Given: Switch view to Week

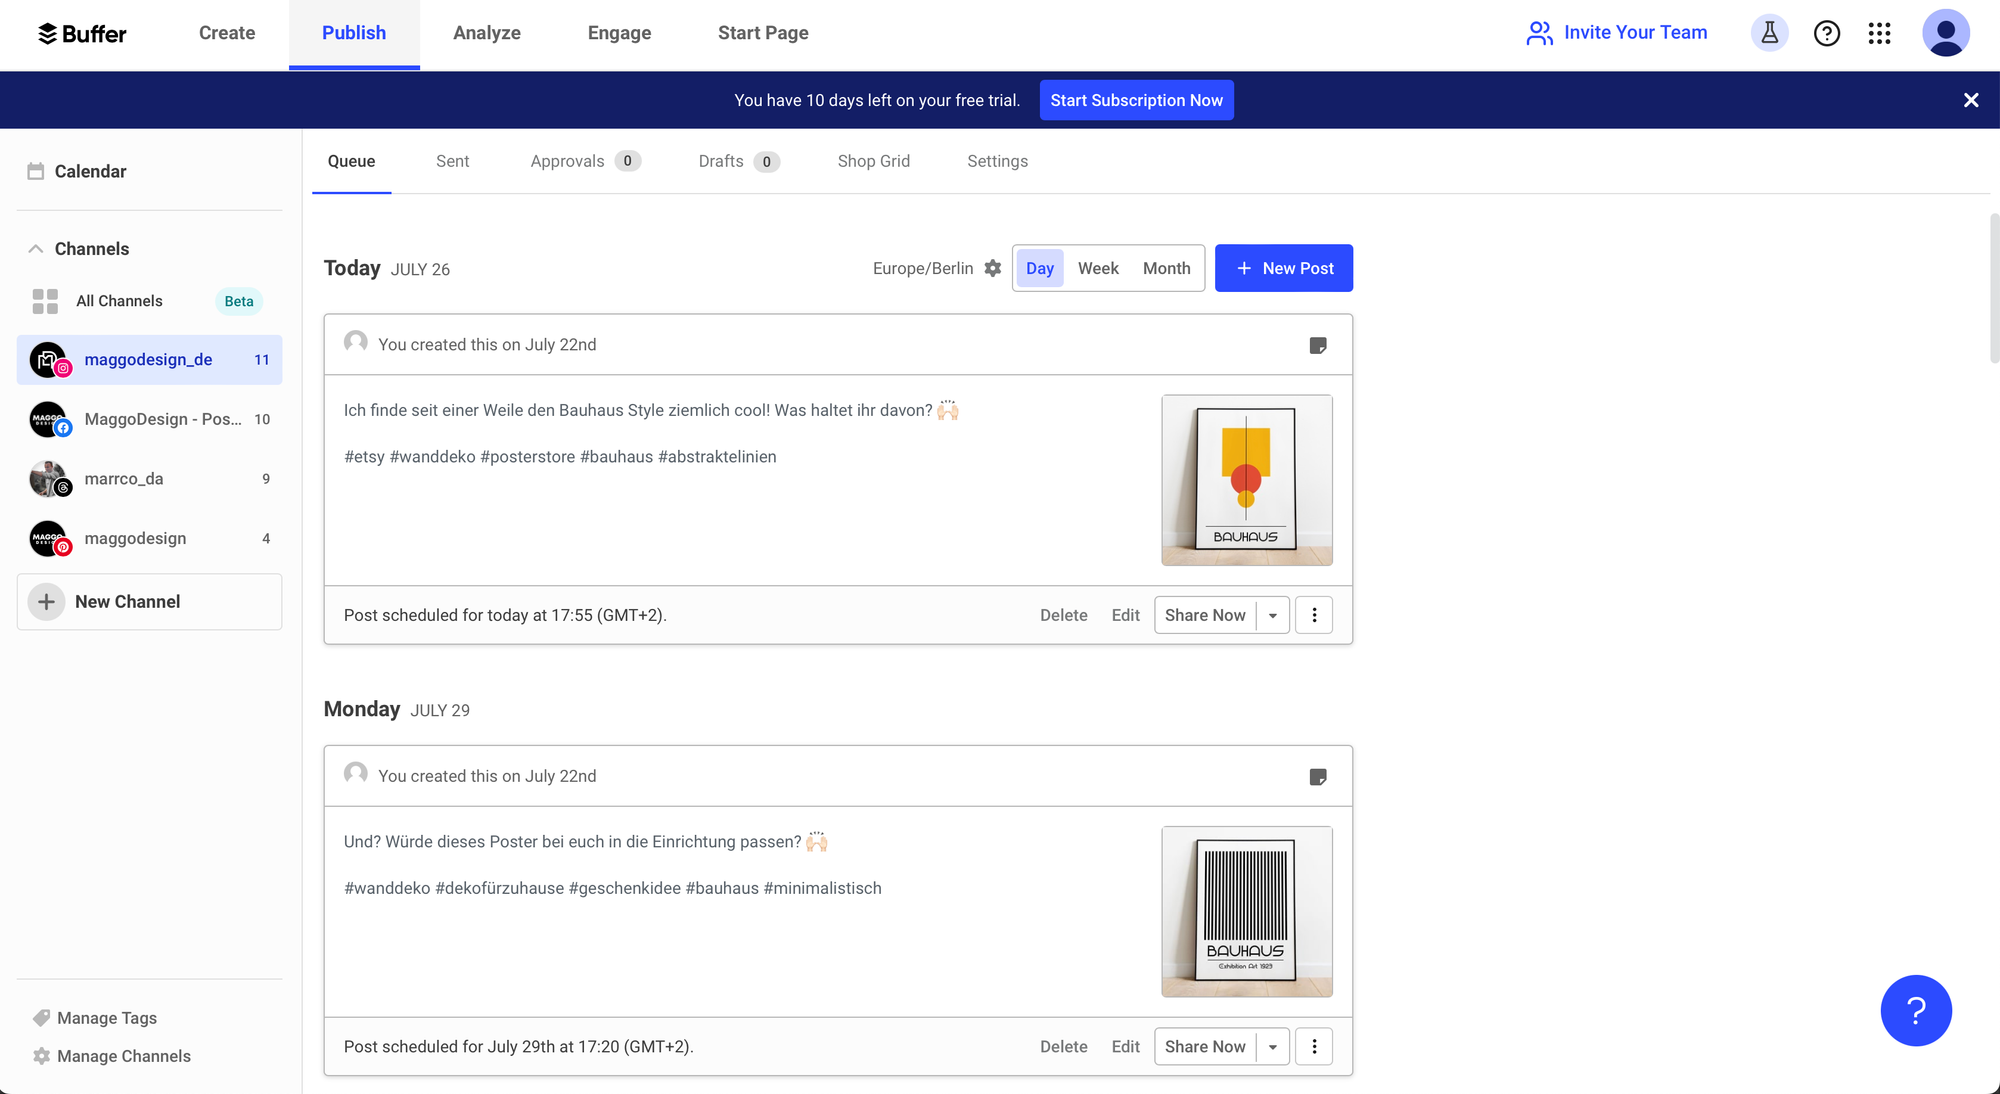Looking at the screenshot, I should click(1097, 268).
